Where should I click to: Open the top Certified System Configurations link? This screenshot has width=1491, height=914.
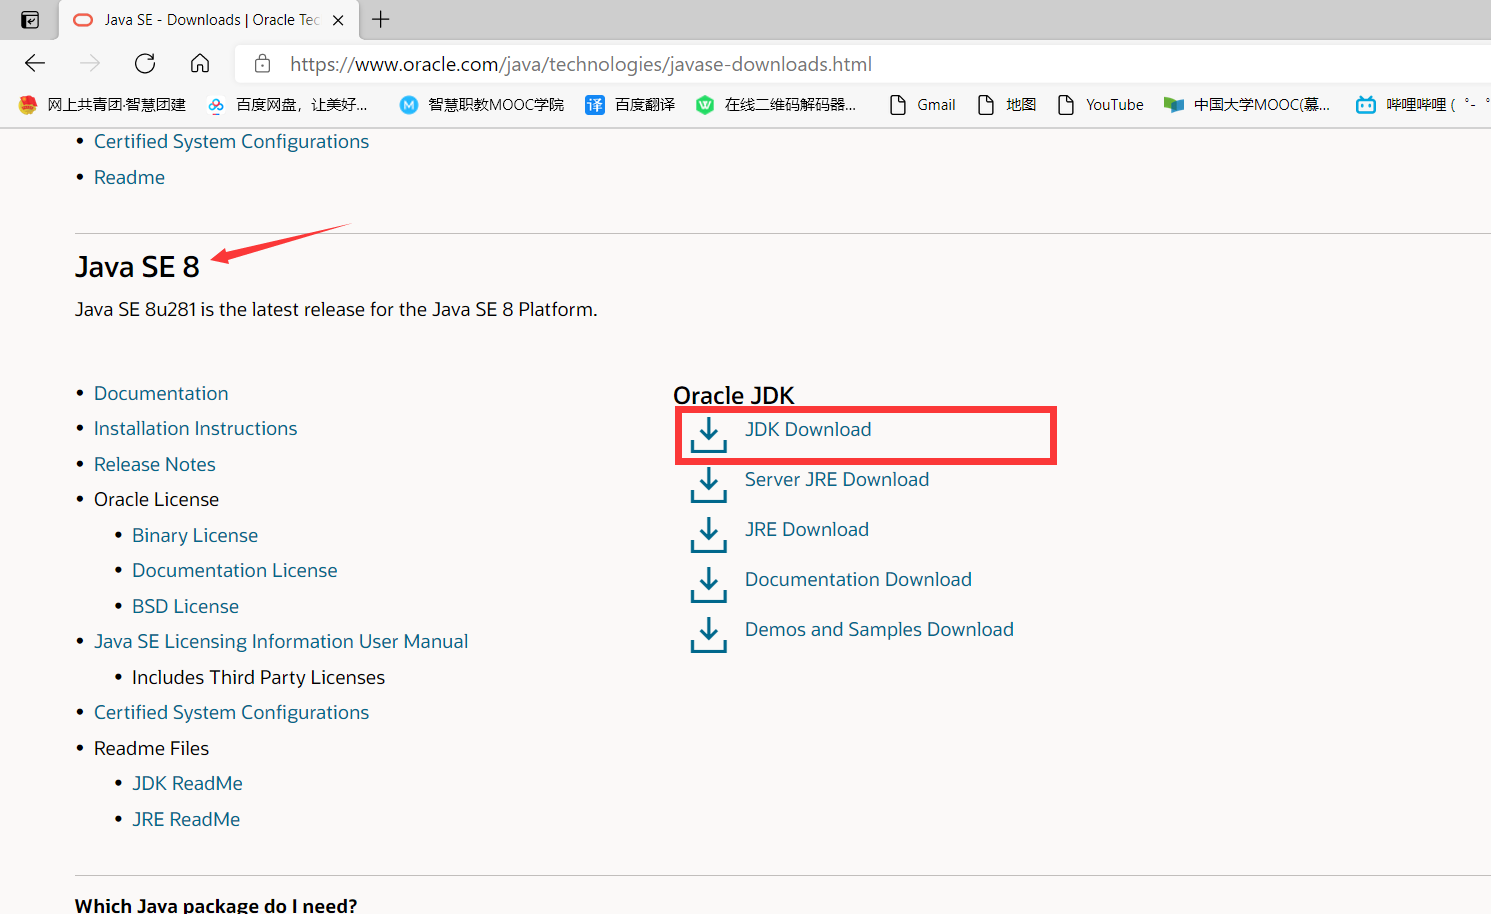(231, 141)
